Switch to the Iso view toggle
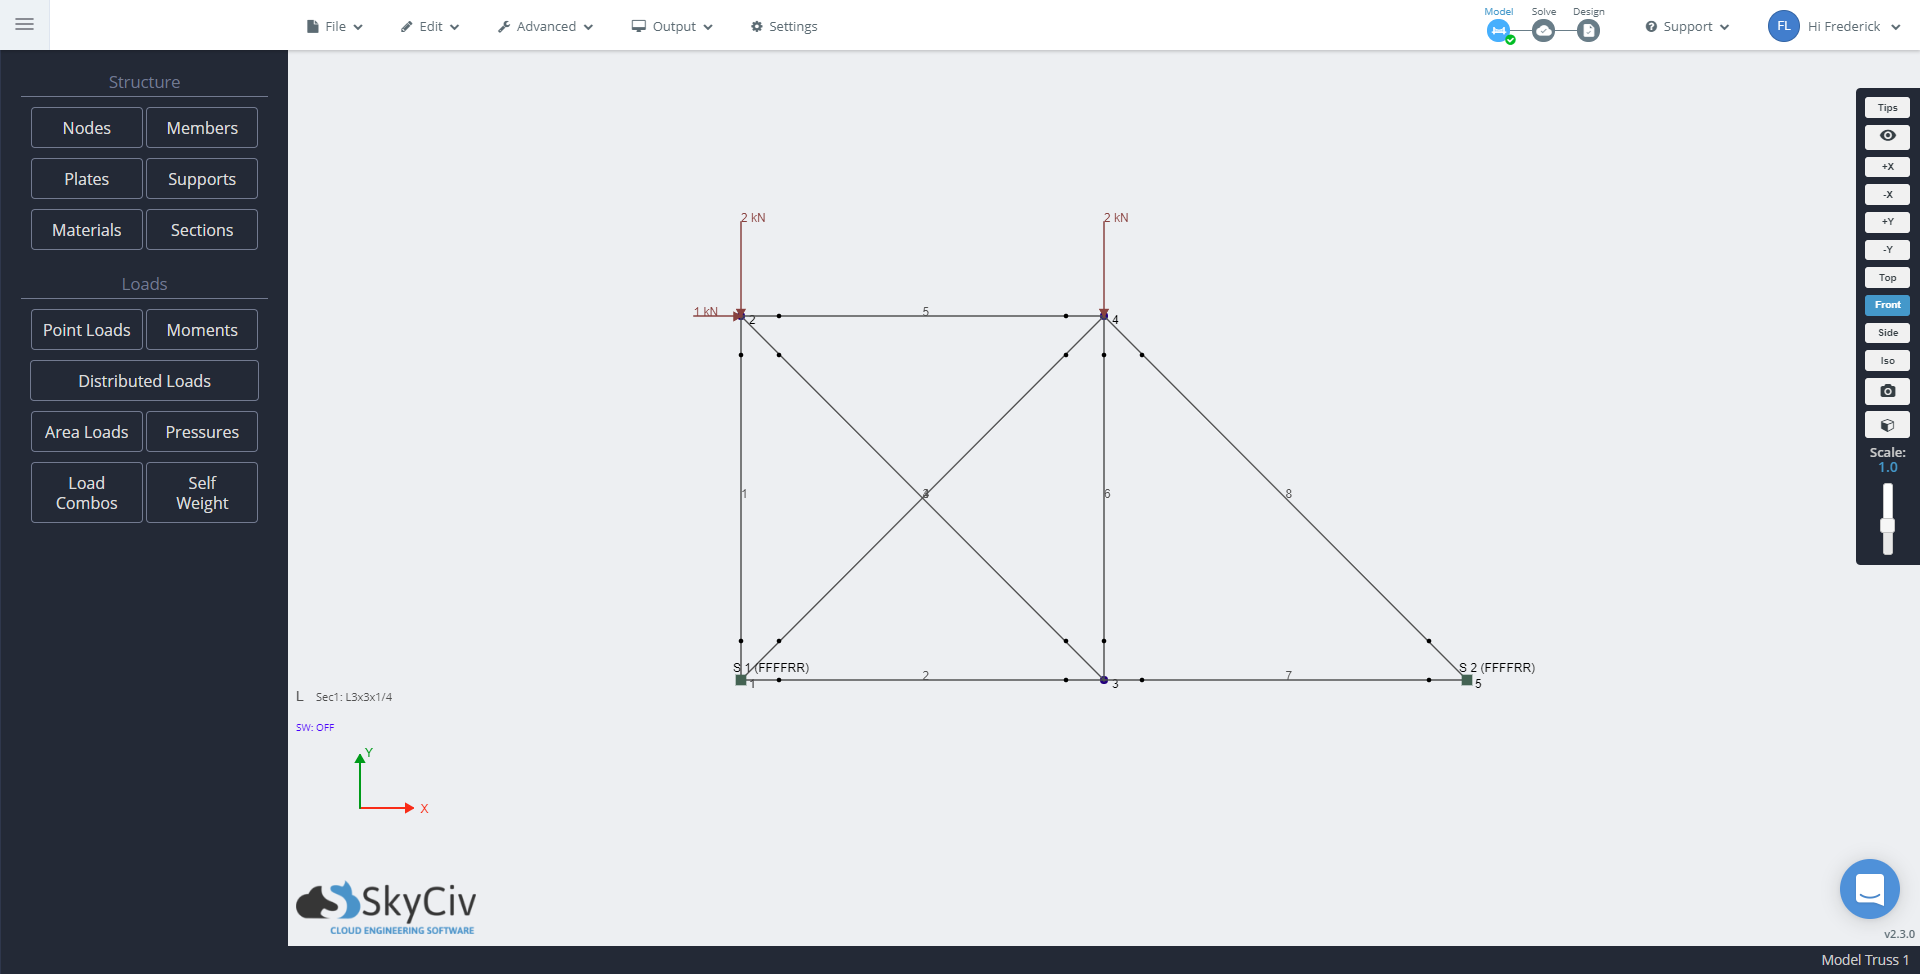 (1887, 360)
